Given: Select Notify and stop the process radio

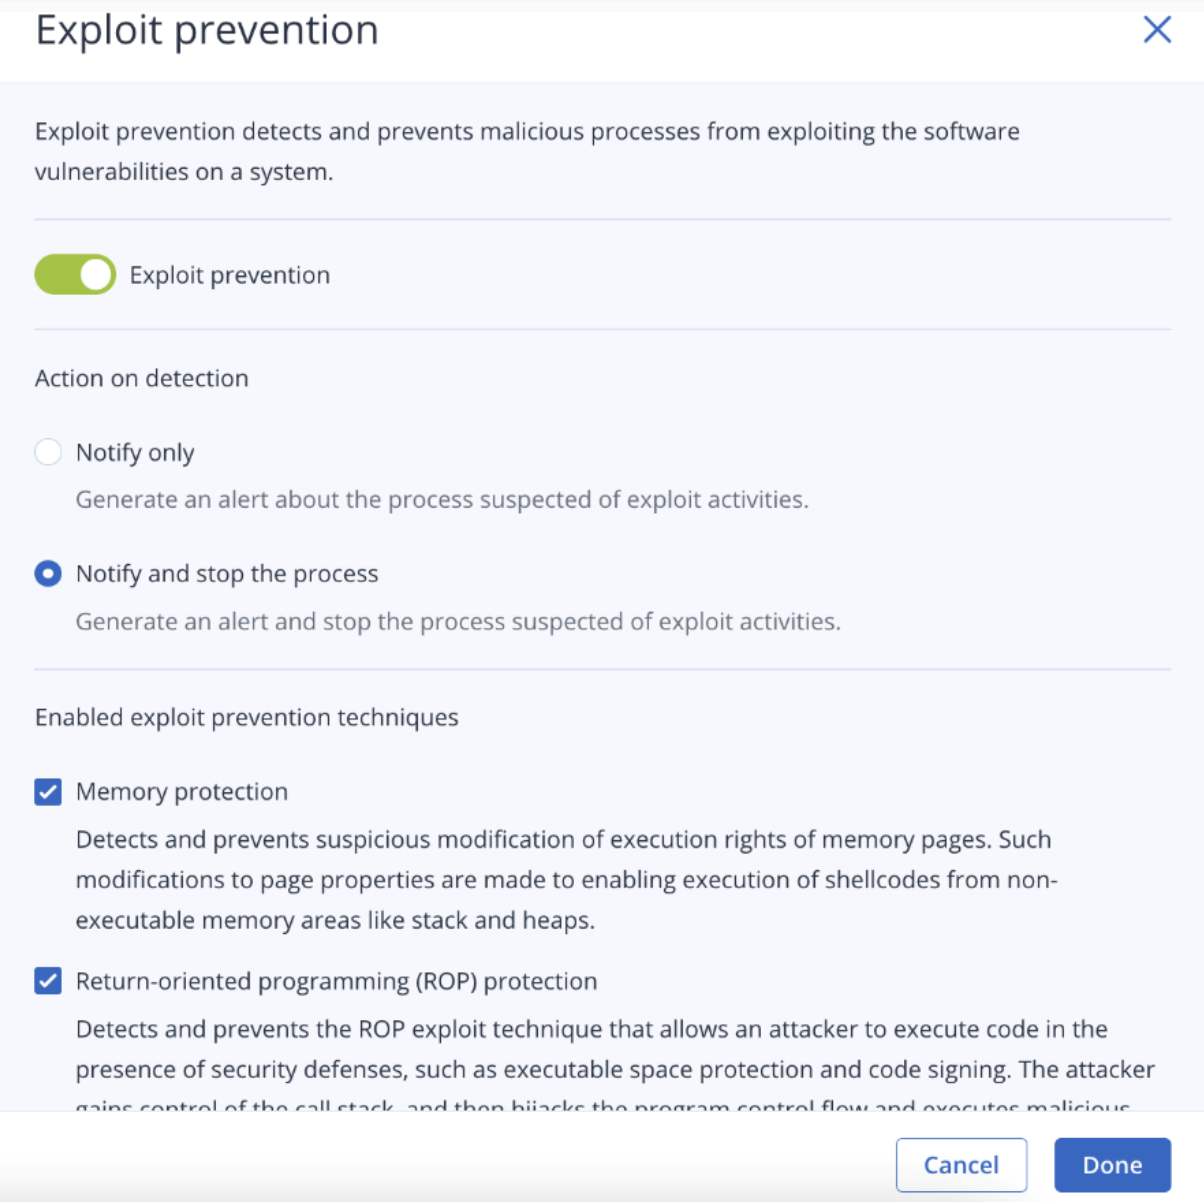Looking at the screenshot, I should (x=48, y=574).
